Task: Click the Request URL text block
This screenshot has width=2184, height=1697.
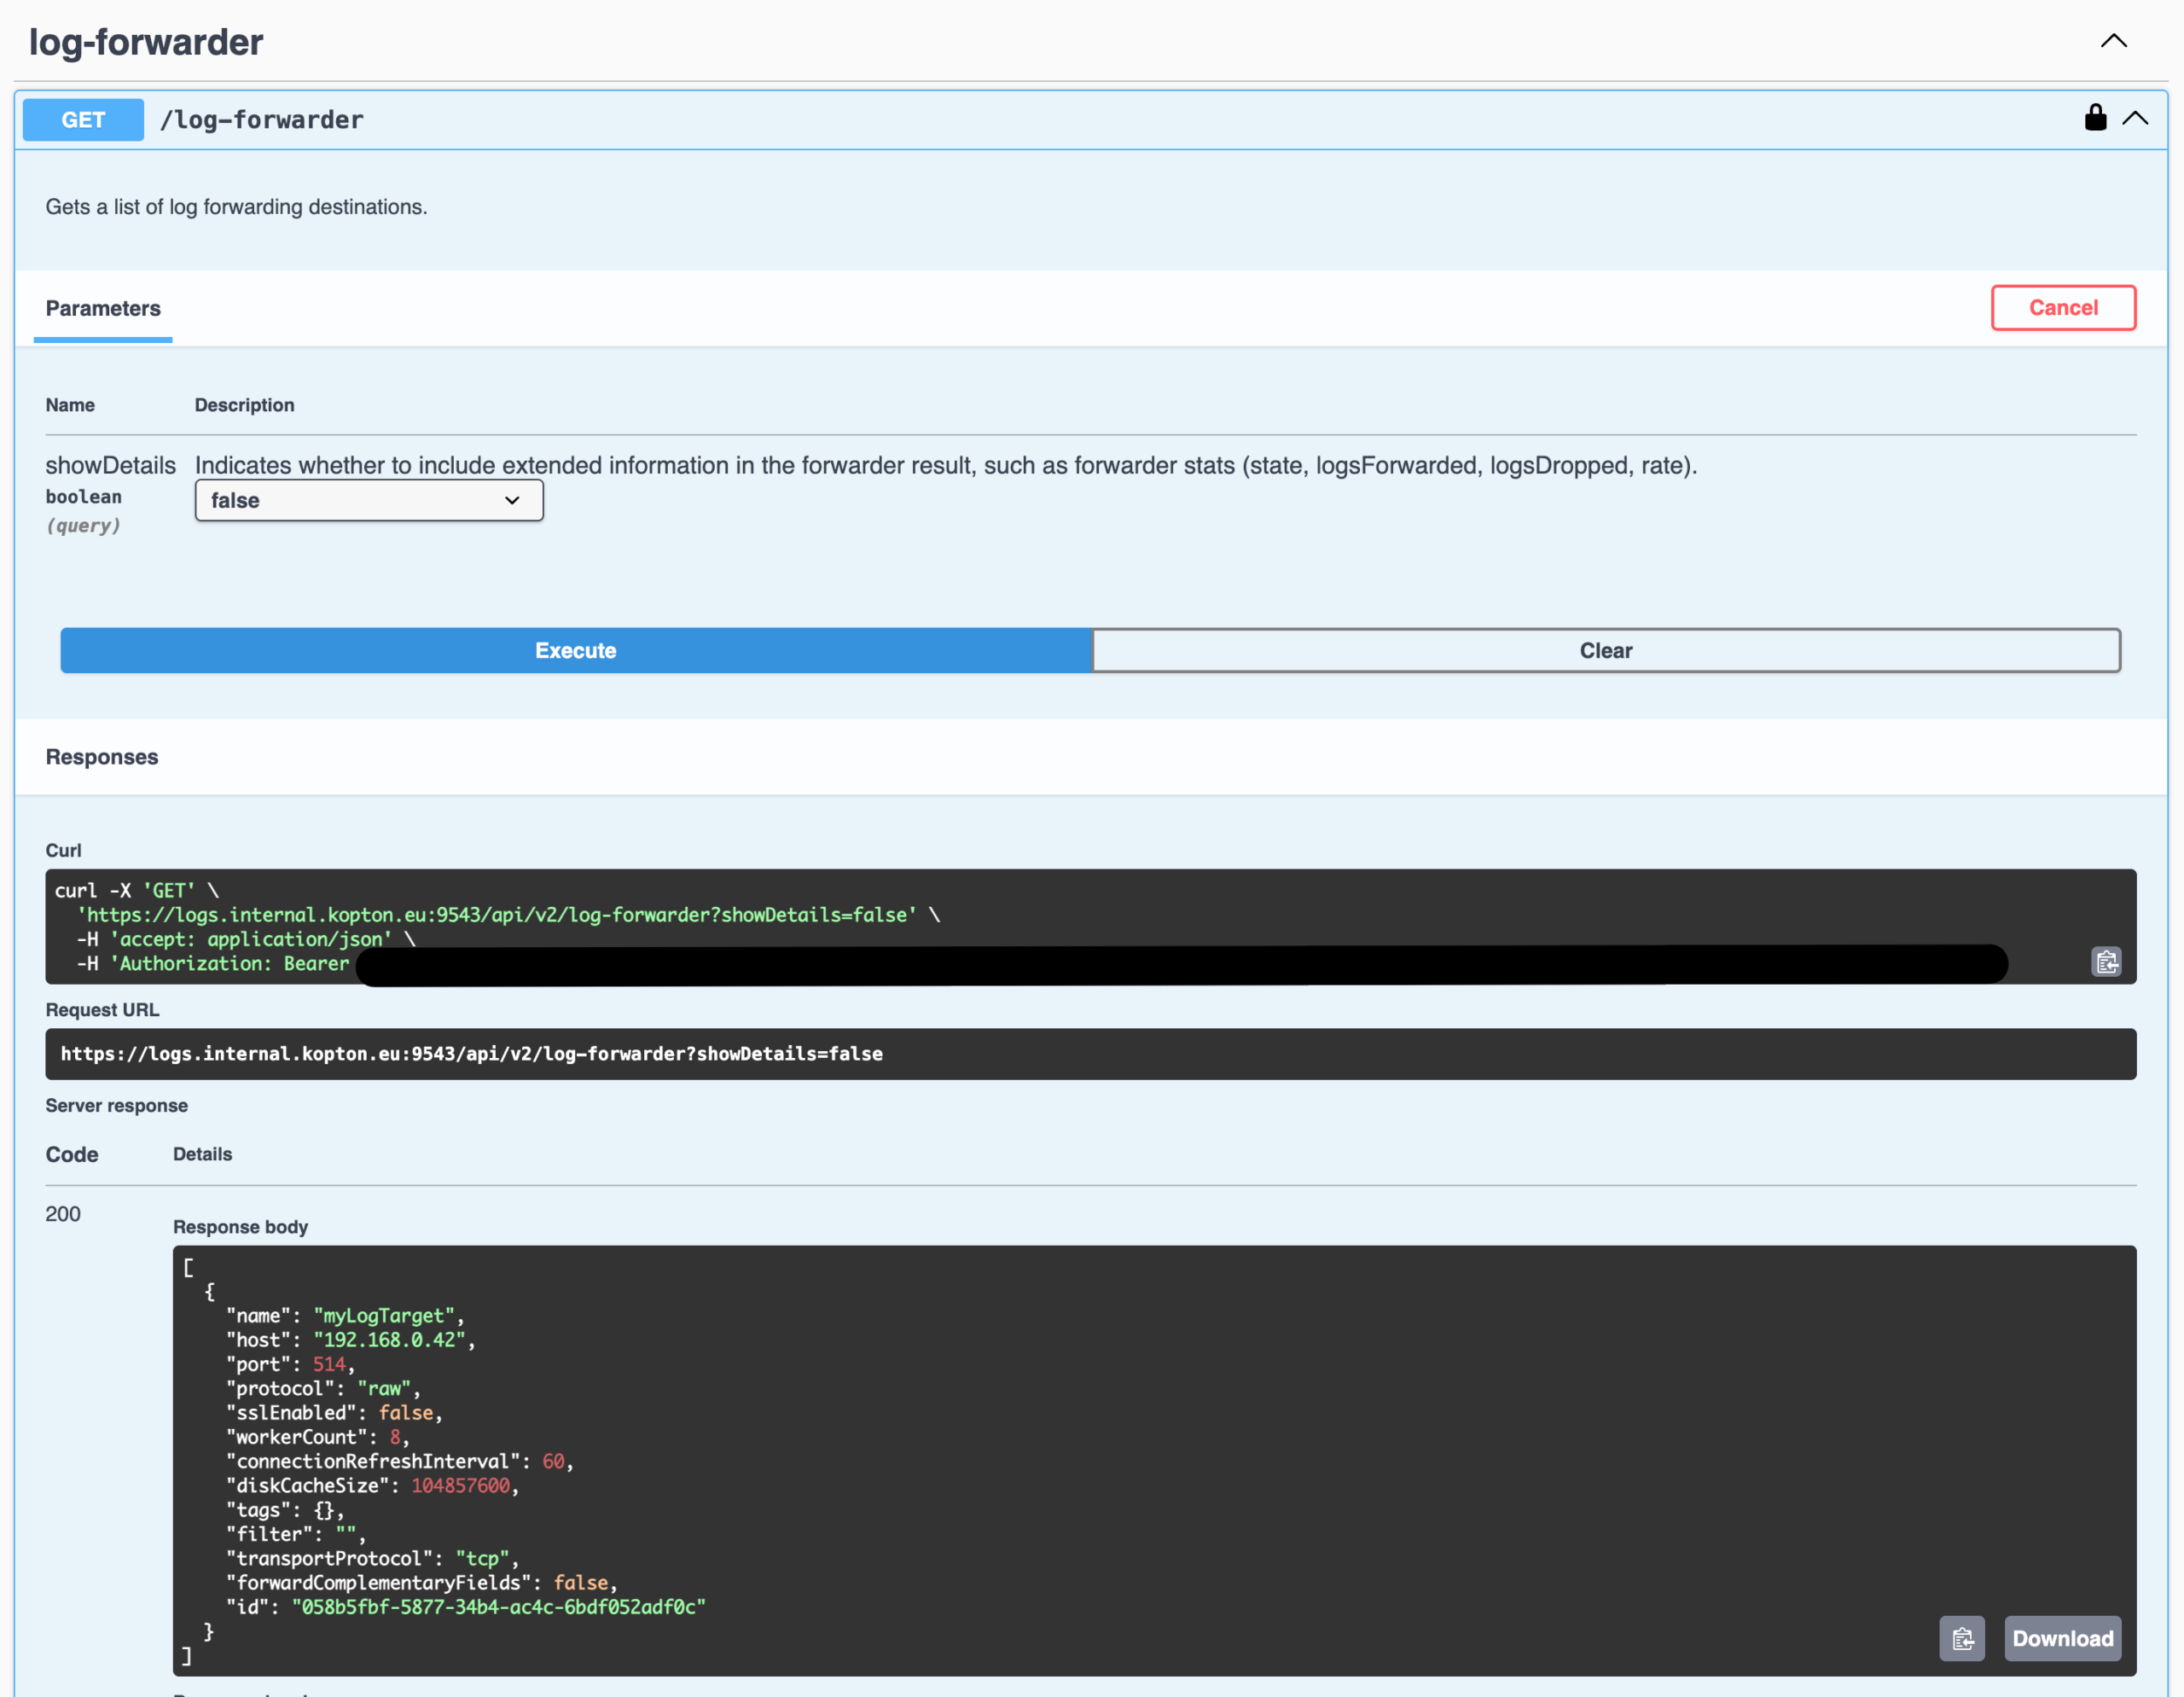Action: tap(471, 1054)
